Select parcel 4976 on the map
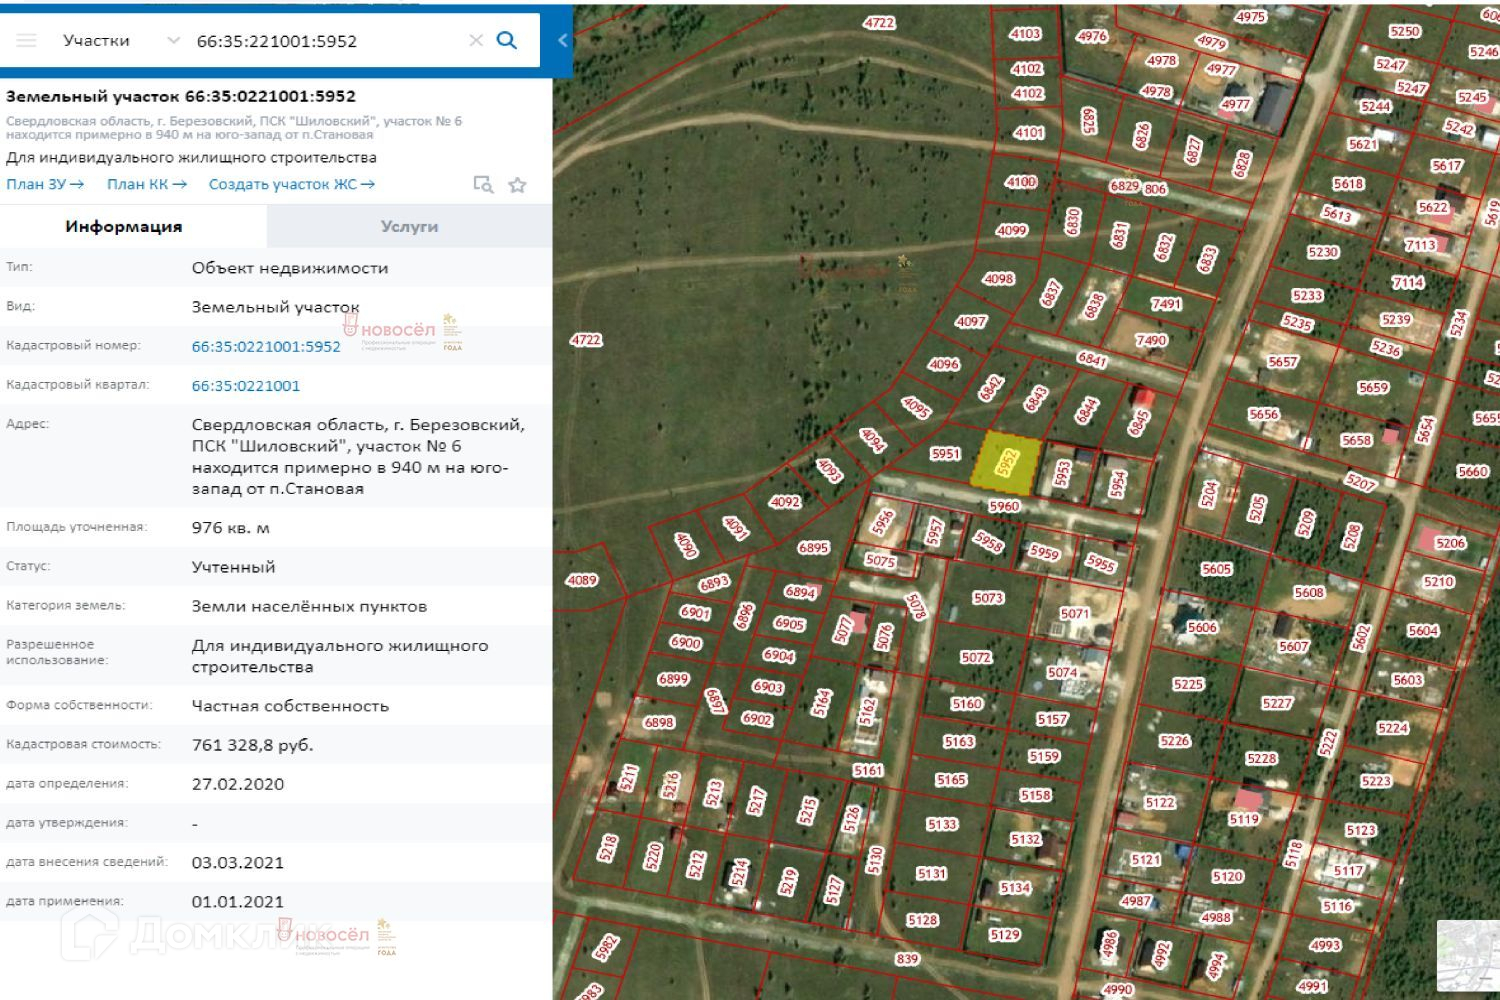The height and width of the screenshot is (1000, 1500). [1092, 36]
